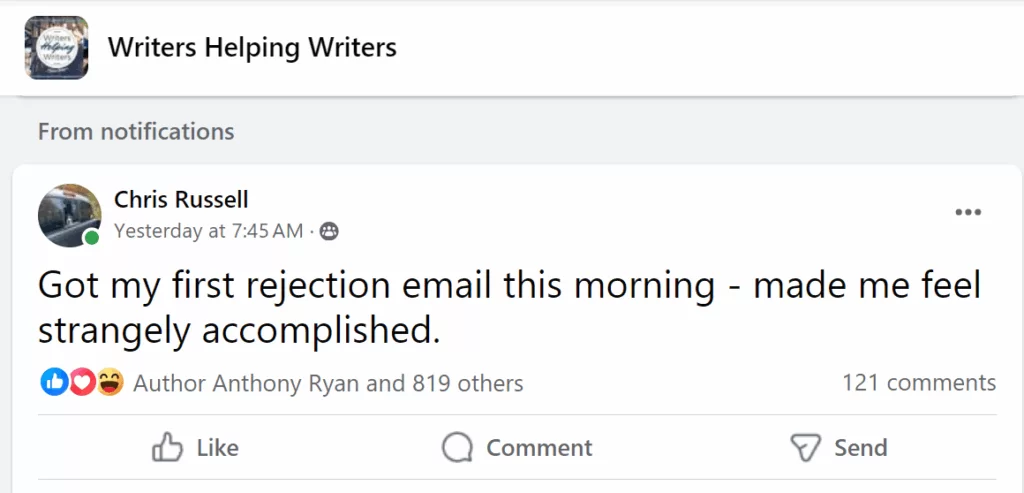This screenshot has width=1024, height=493.
Task: Click the Yesterday at 7:45 AM timestamp
Action: 208,231
